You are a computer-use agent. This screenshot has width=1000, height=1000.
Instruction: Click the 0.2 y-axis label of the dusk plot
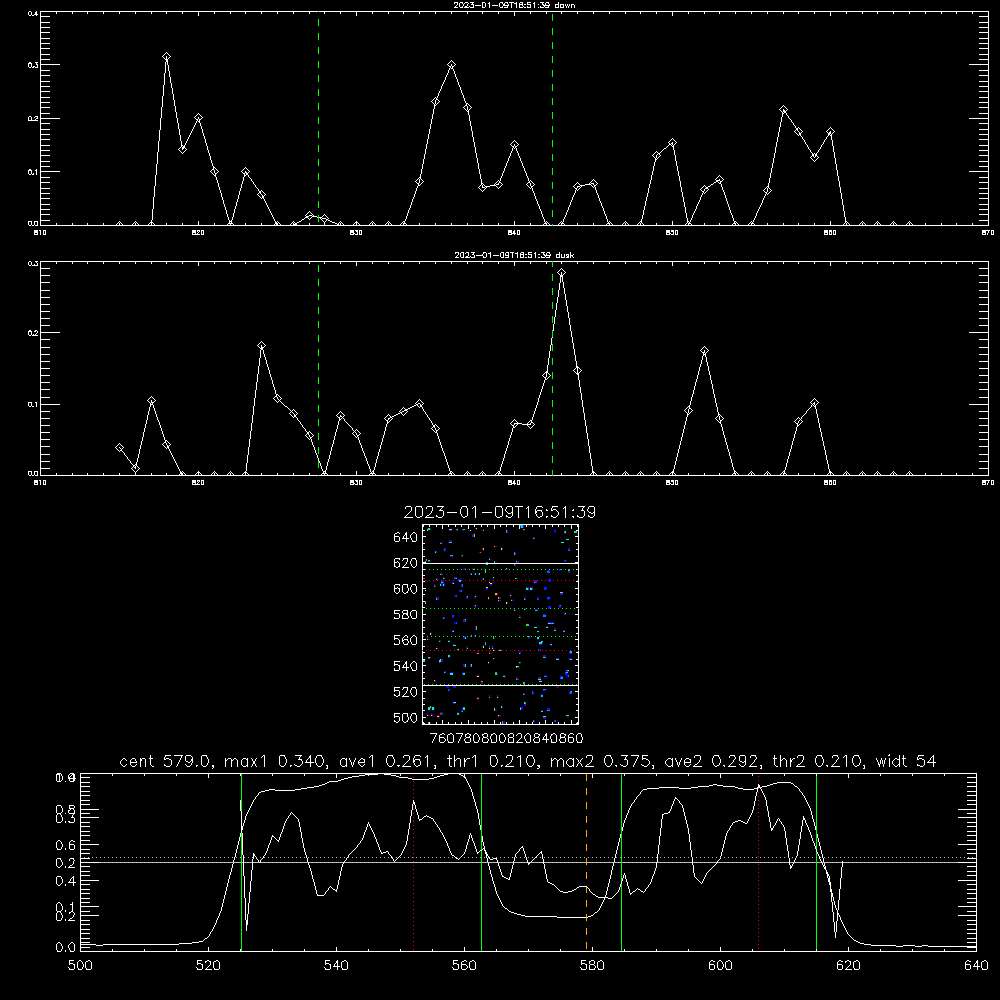pyautogui.click(x=34, y=333)
